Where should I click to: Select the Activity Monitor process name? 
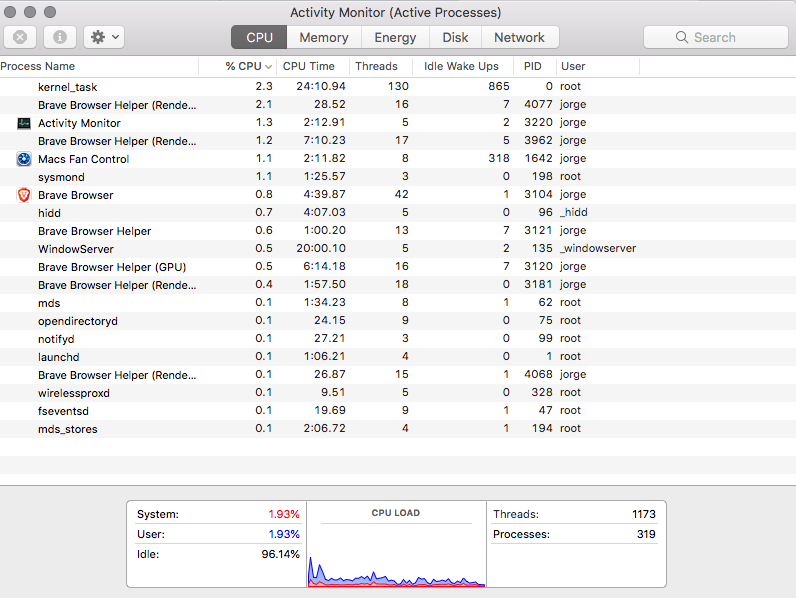pyautogui.click(x=79, y=123)
